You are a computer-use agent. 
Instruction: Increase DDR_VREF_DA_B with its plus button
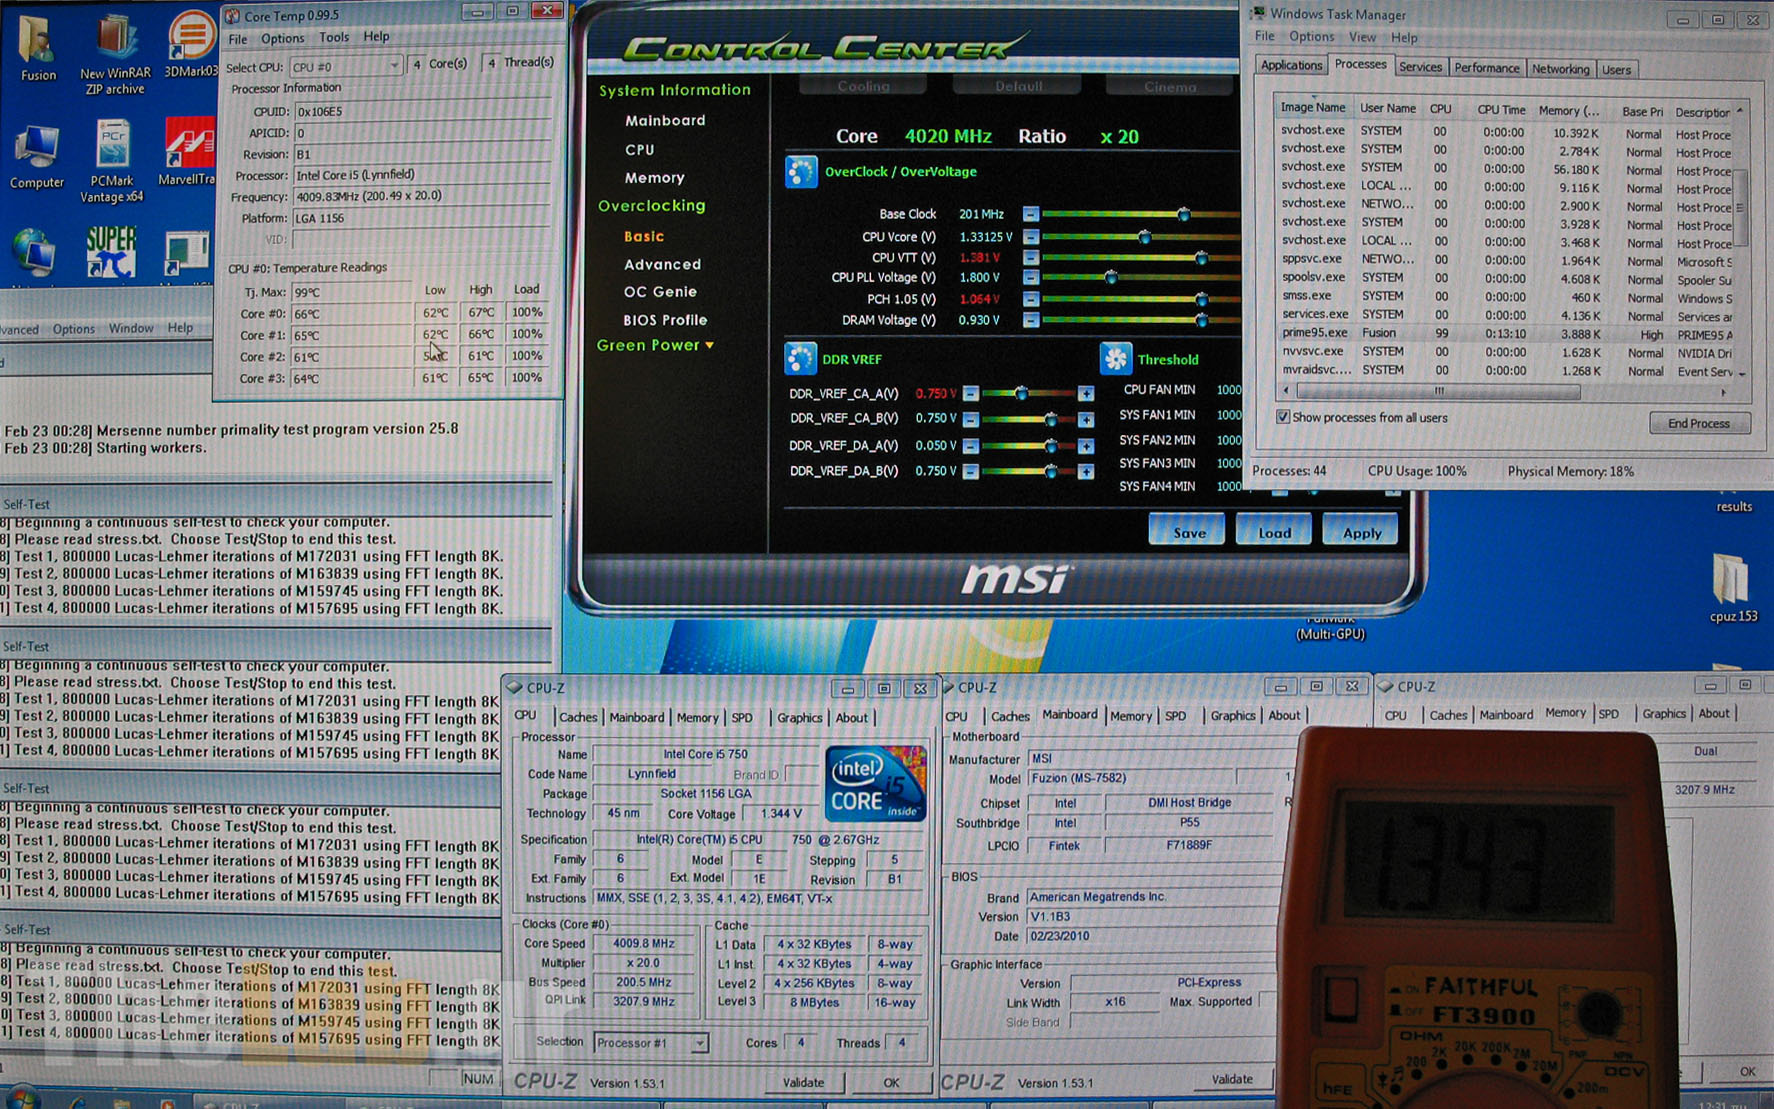[1085, 471]
